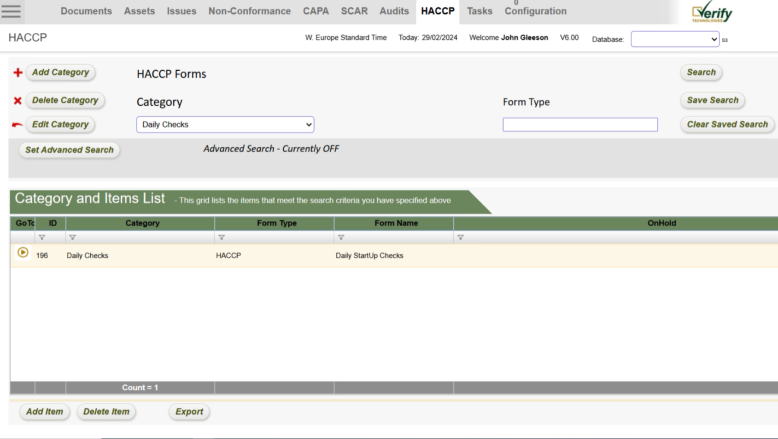Click the Export button
Image resolution: width=778 pixels, height=439 pixels.
tap(188, 411)
